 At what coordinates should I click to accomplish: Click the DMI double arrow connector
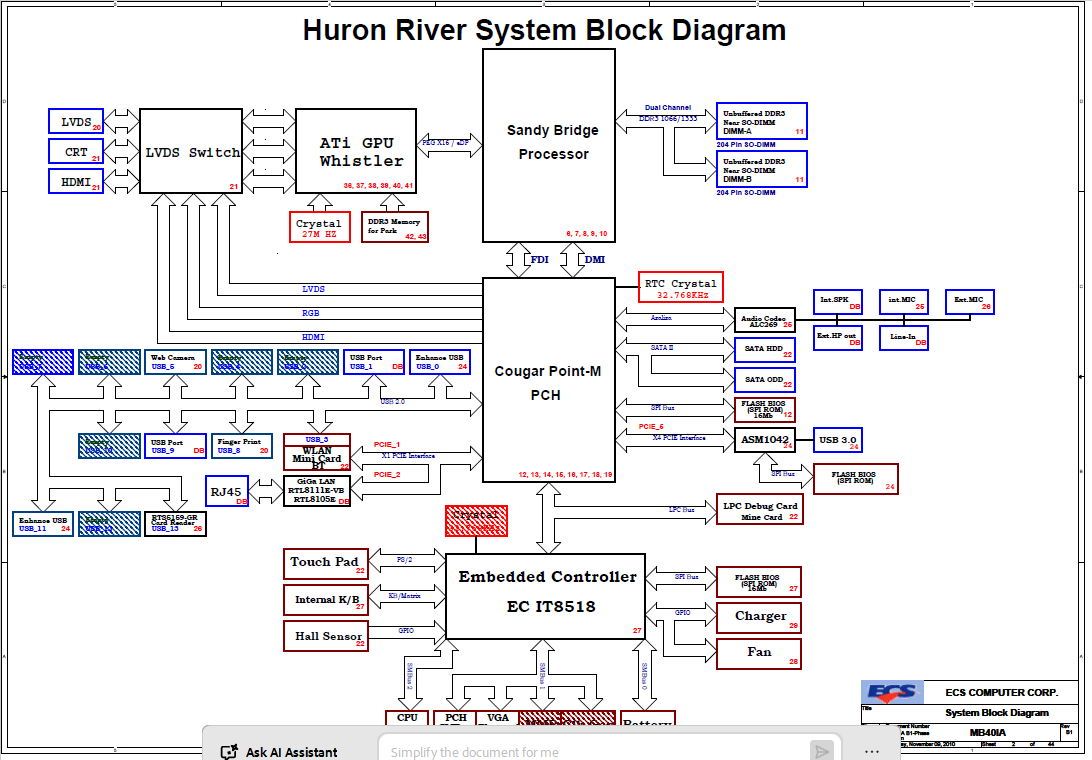pos(572,260)
